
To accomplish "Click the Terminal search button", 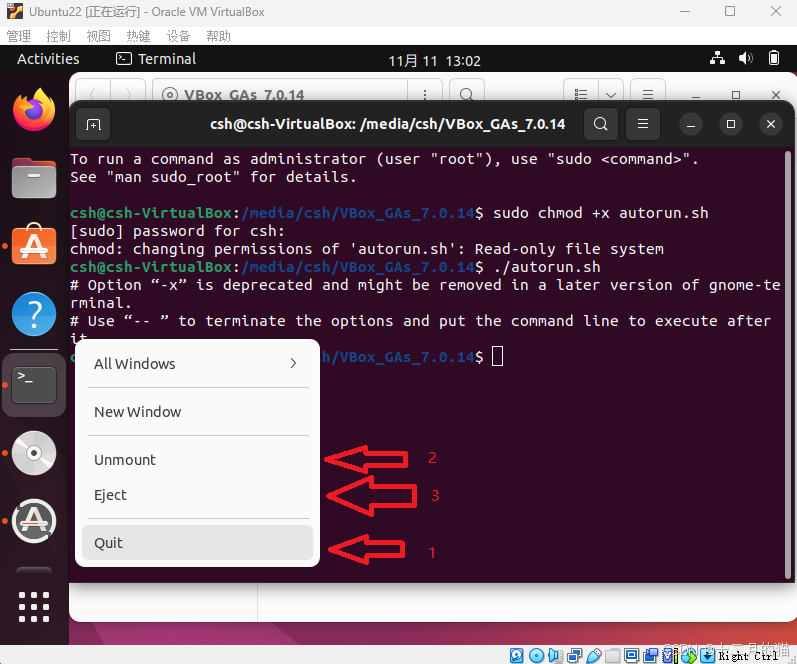I will pos(601,124).
